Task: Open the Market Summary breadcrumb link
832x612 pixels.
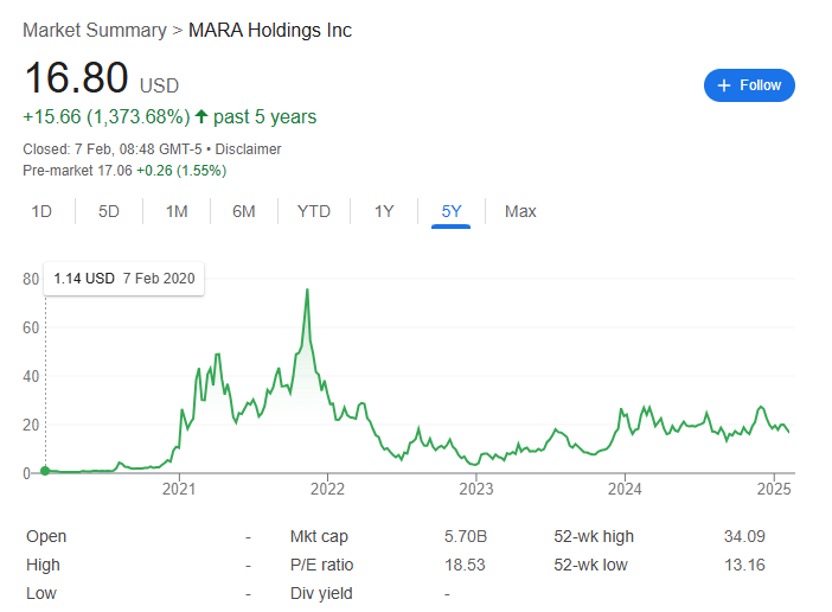Action: pyautogui.click(x=94, y=30)
